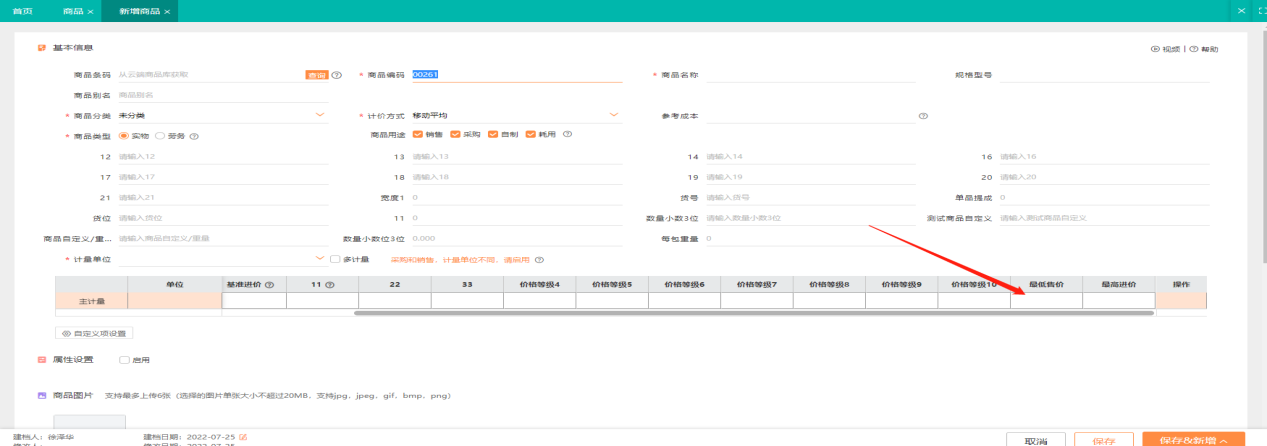Click the edit icon next to 建档日期
1267x446 pixels.
[x=243, y=437]
